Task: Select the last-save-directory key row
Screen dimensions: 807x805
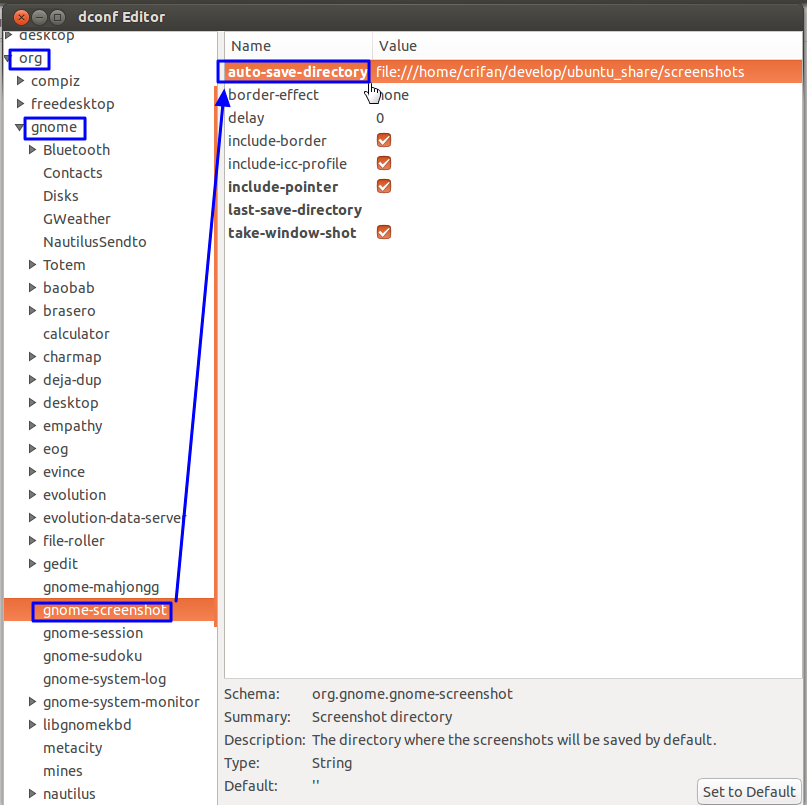Action: 513,210
